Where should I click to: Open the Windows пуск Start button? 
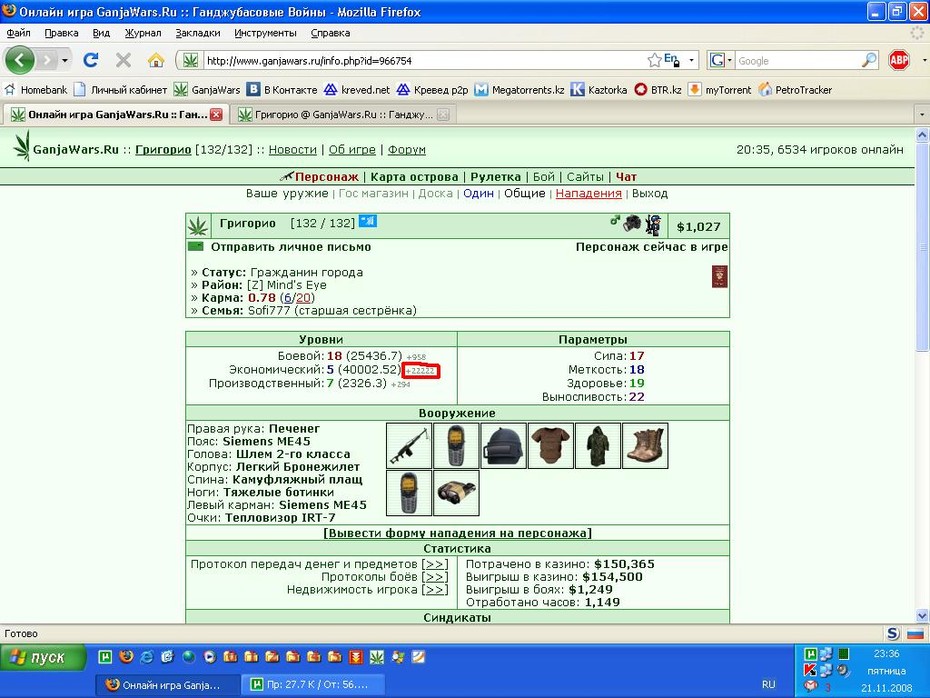pos(43,657)
